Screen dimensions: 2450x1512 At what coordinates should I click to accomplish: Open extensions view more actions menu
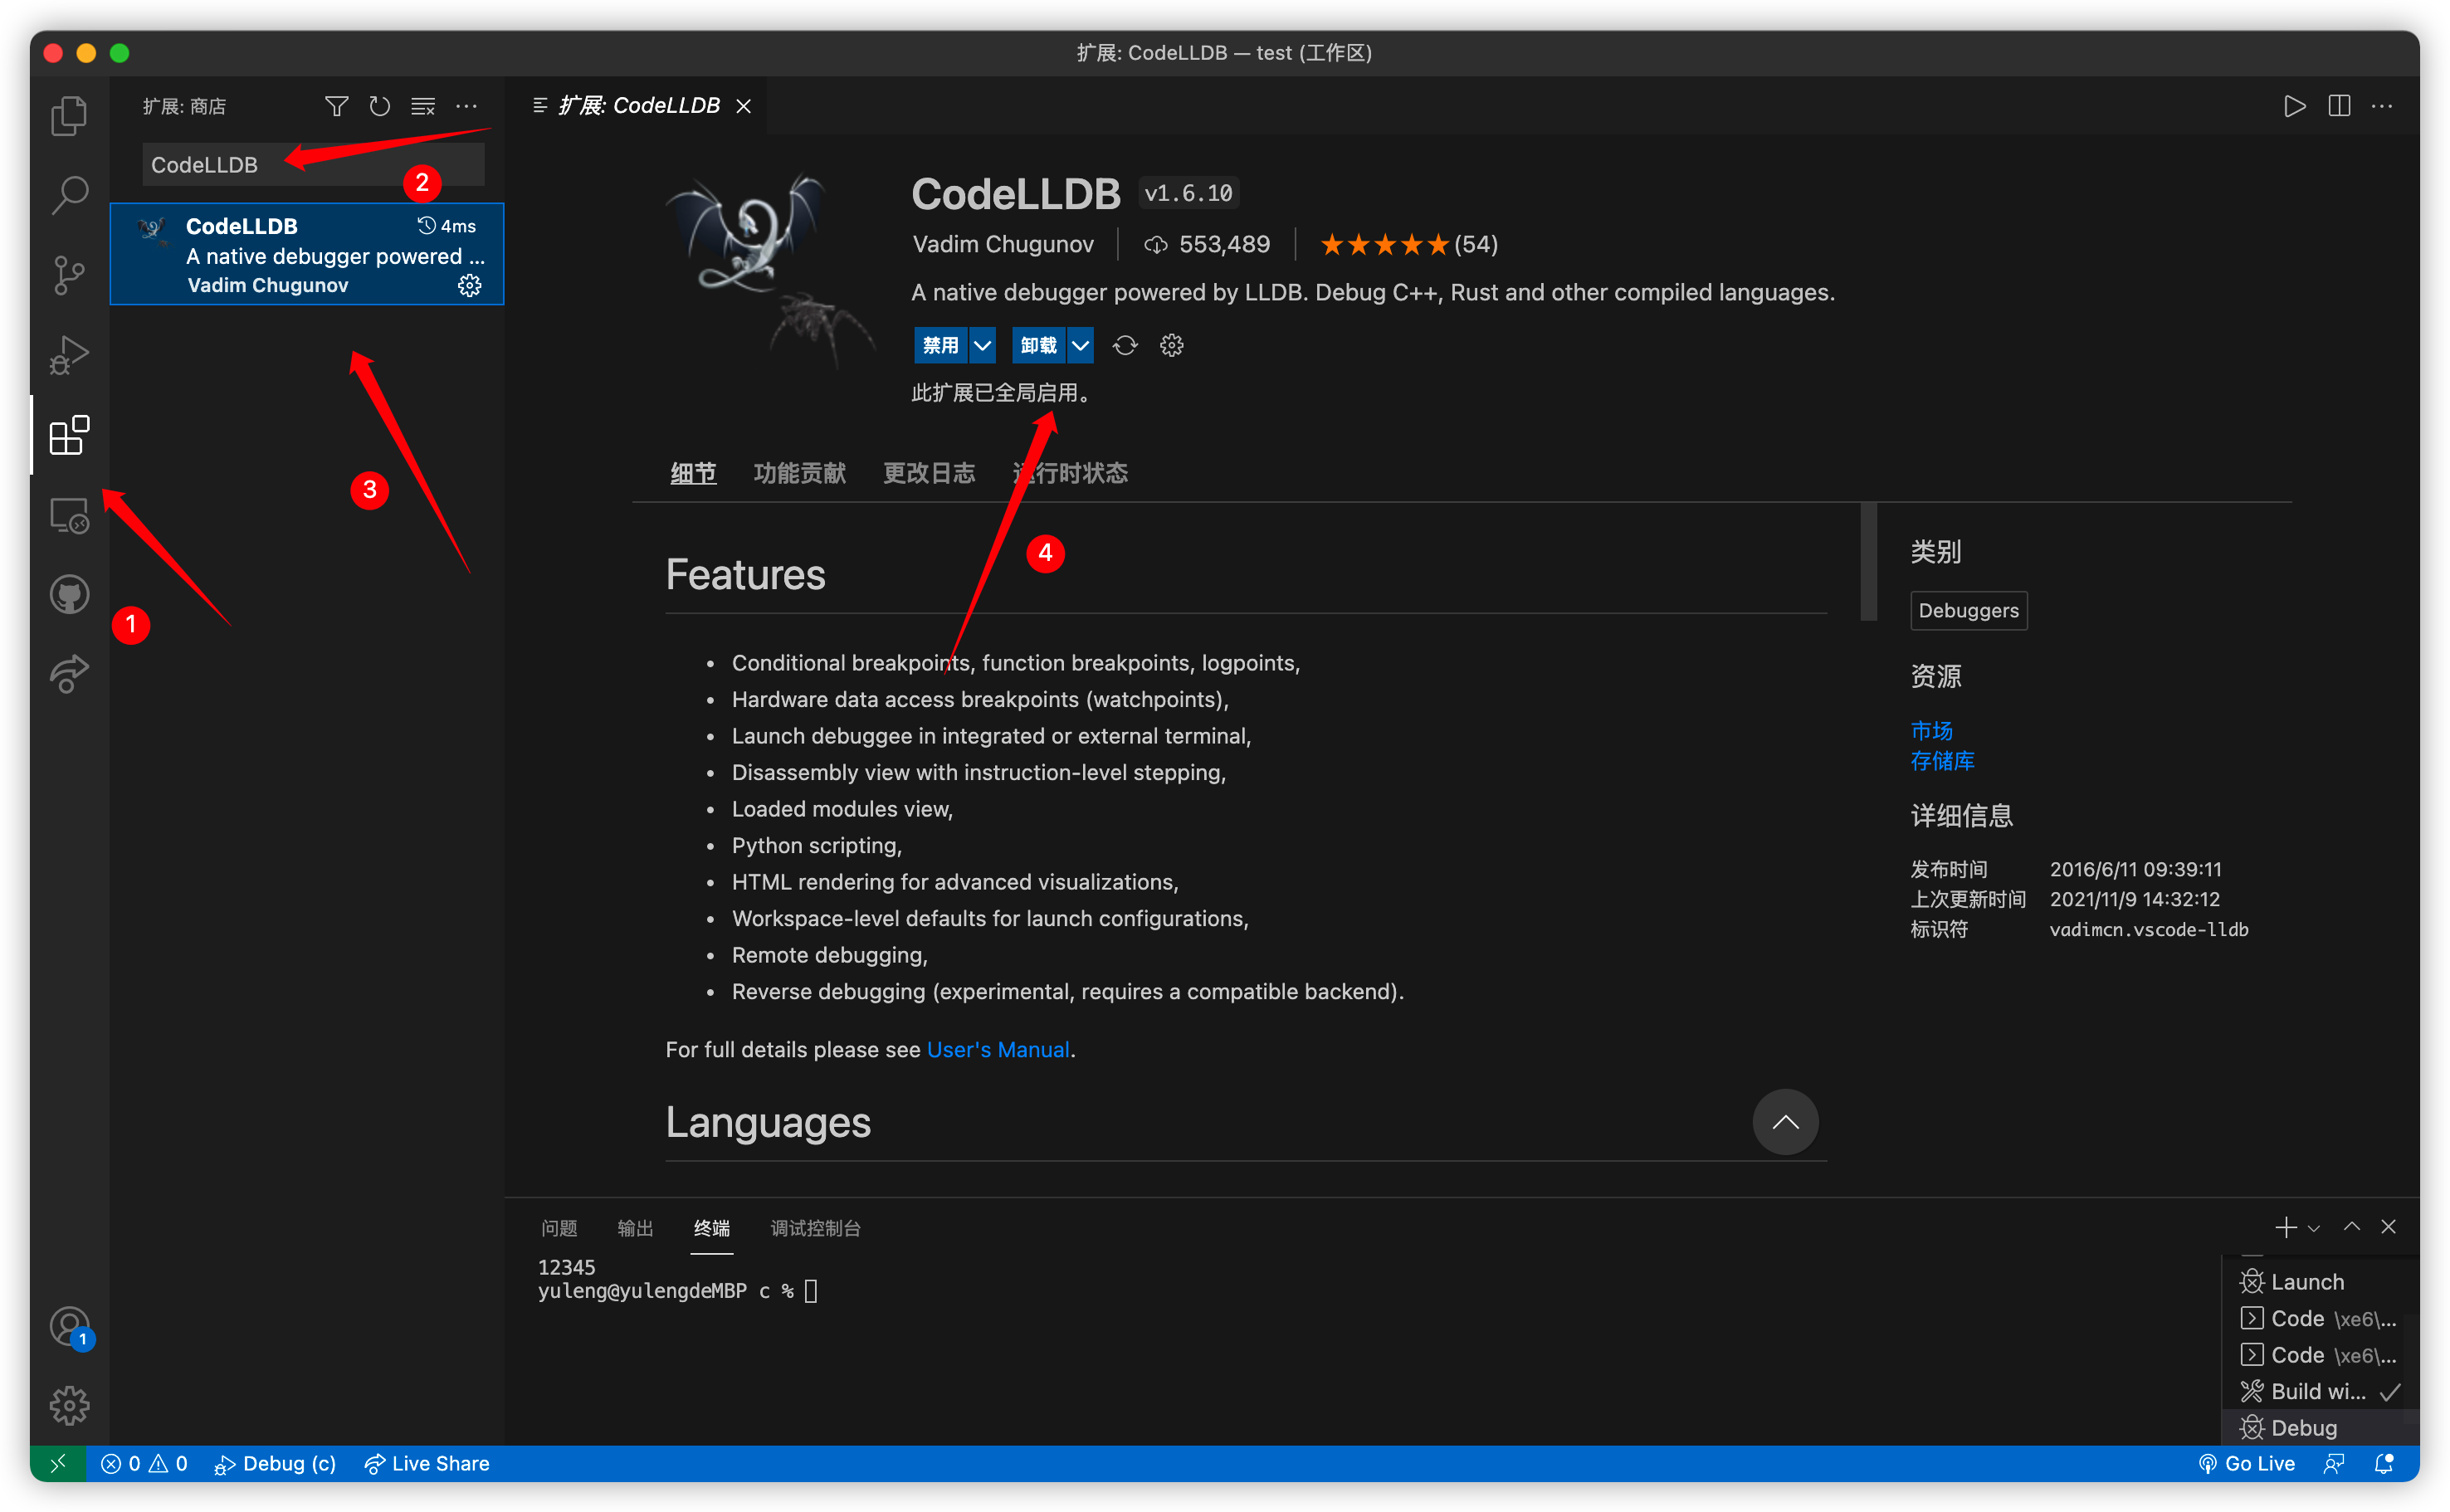[466, 106]
